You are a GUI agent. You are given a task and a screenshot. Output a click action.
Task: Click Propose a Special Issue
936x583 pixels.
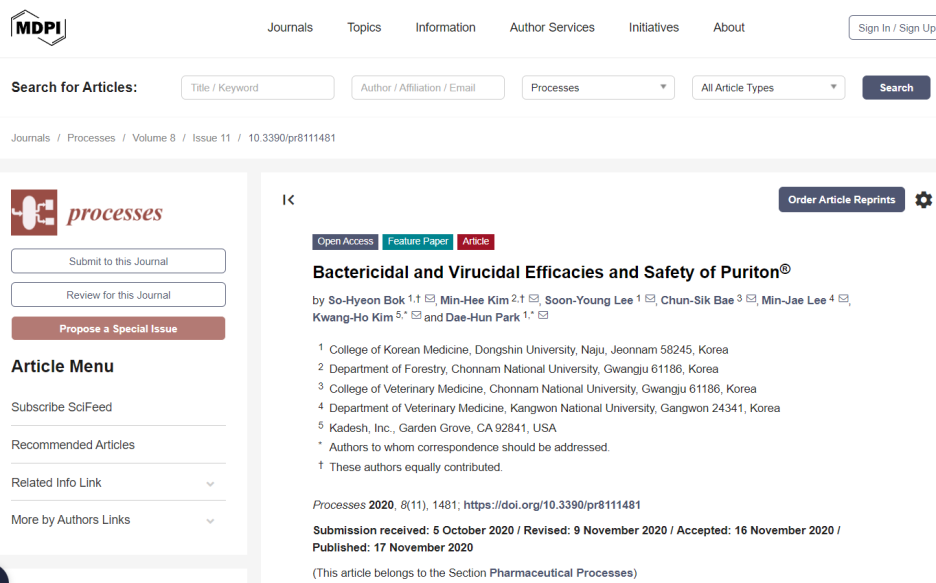click(x=118, y=329)
